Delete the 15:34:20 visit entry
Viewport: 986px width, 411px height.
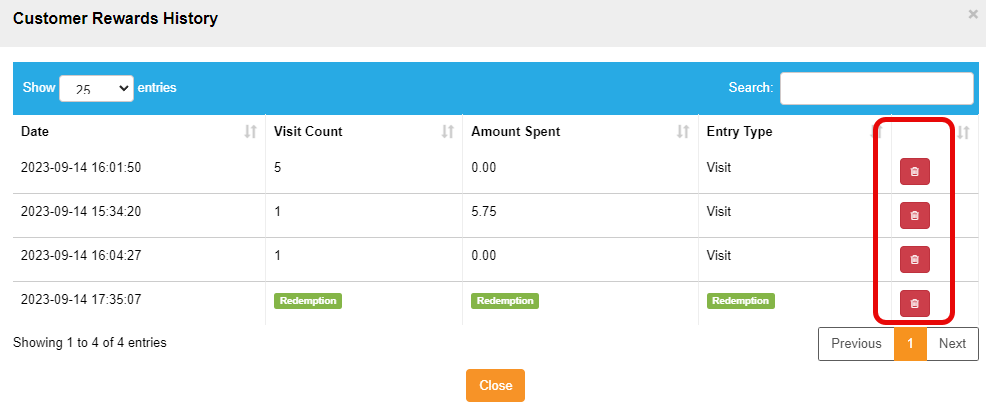click(x=914, y=215)
